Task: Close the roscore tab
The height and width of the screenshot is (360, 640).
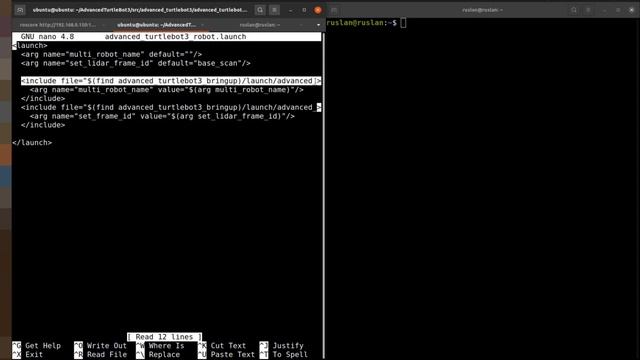Action: 104,25
